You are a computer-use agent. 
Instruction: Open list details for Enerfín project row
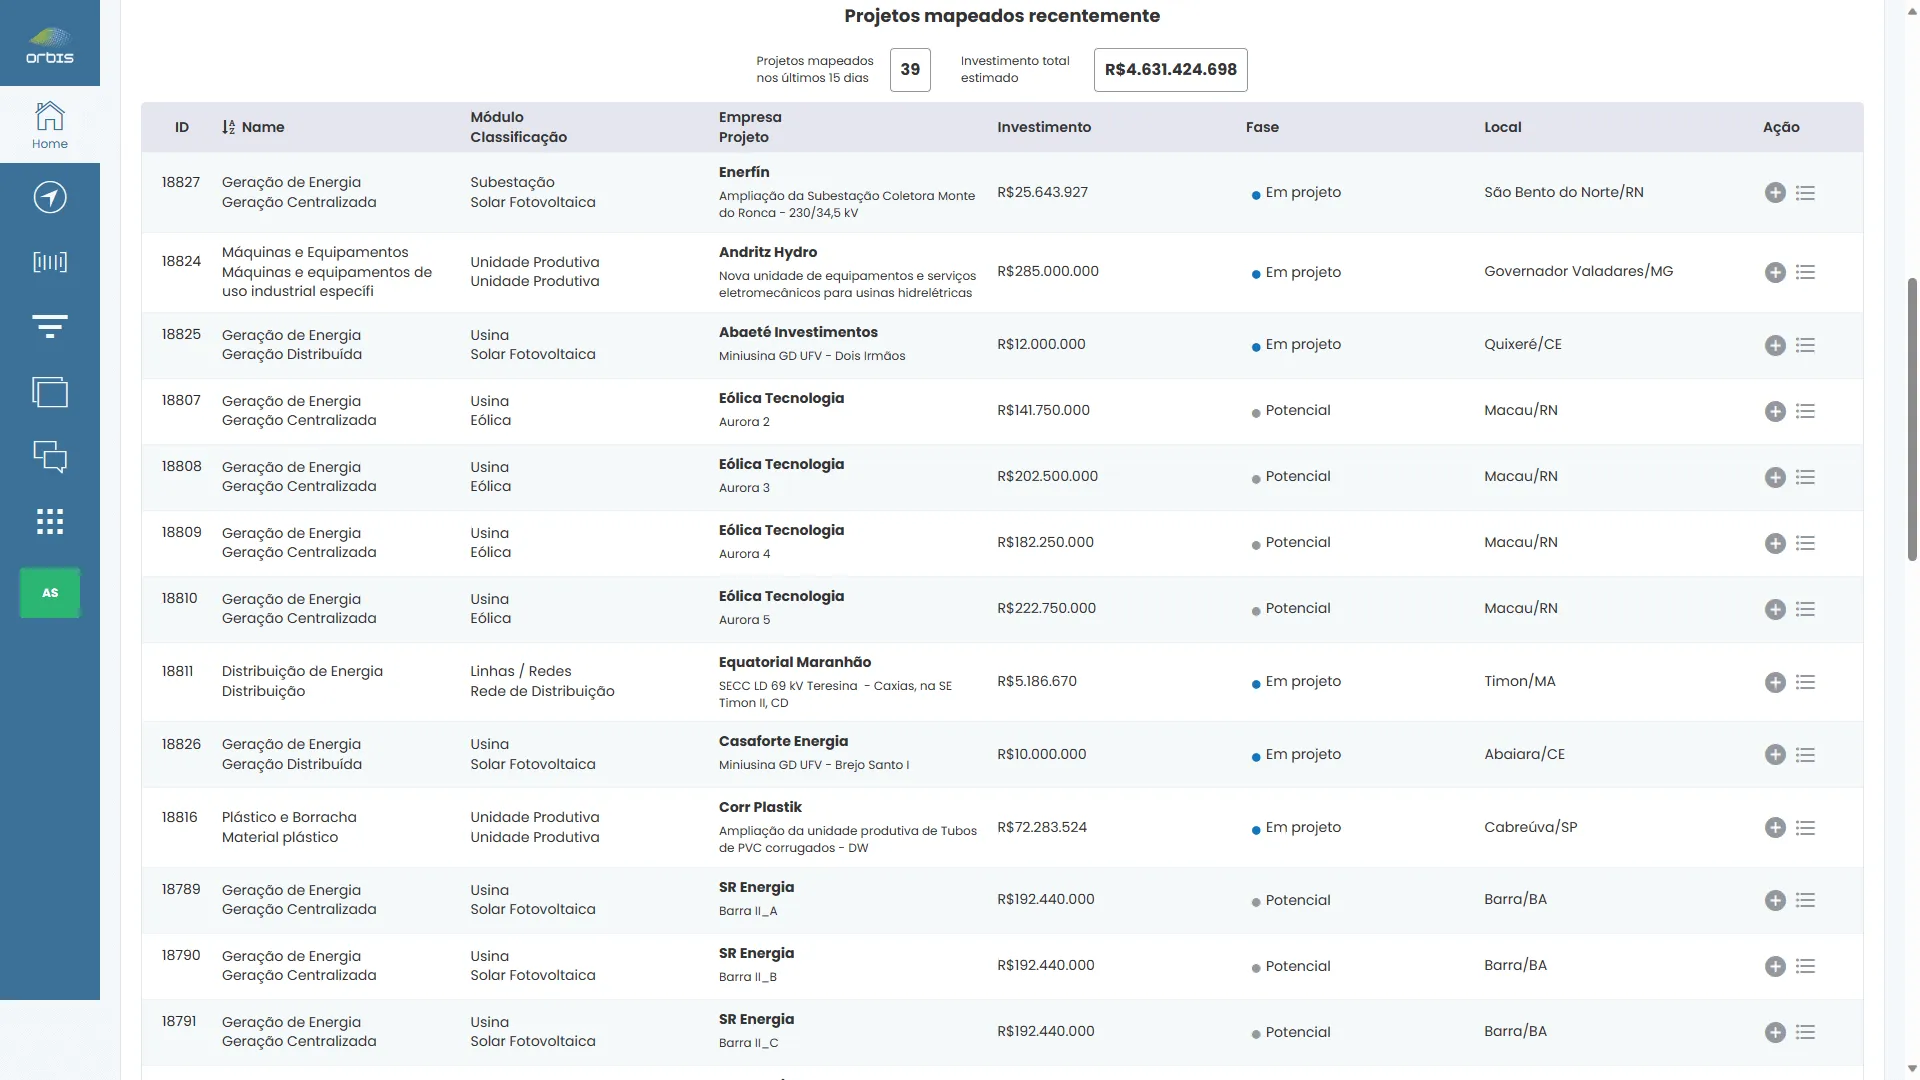1805,193
